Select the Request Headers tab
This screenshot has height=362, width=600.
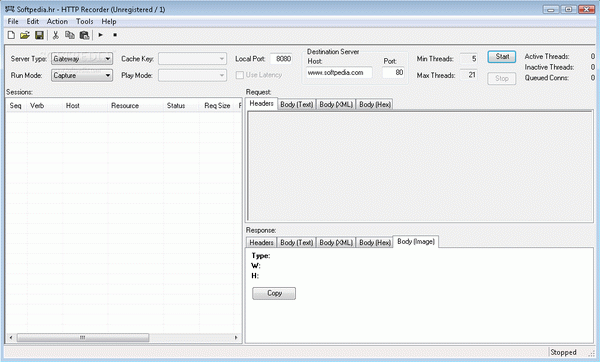coord(261,103)
